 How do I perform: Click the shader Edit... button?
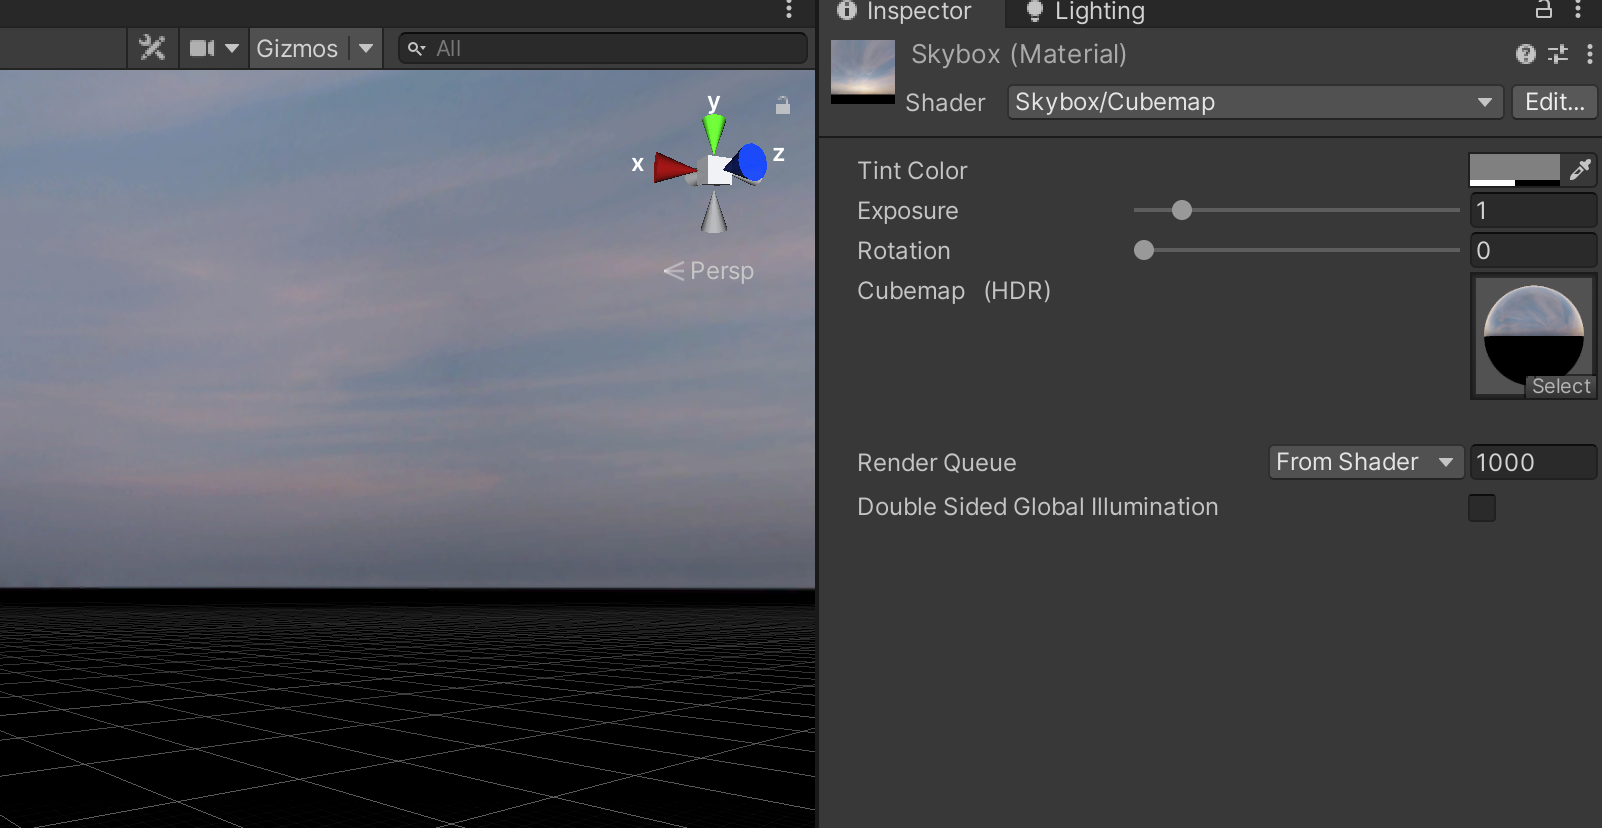pos(1554,102)
